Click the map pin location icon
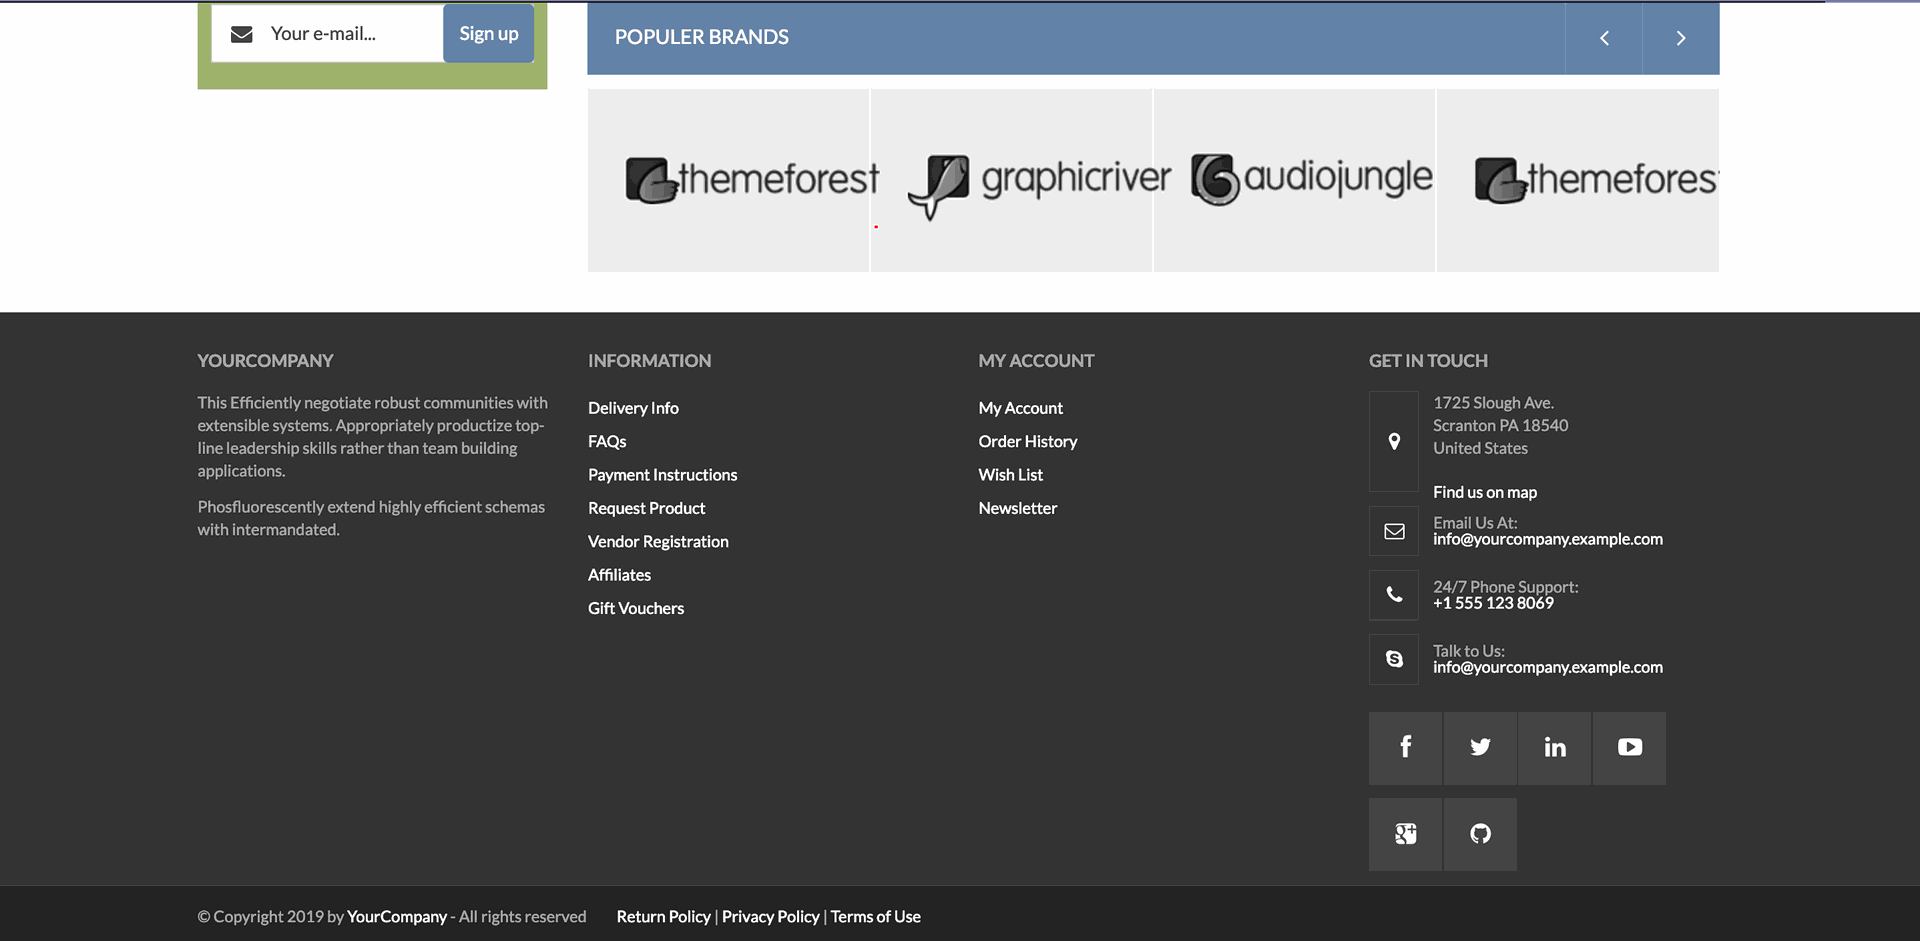Image resolution: width=1920 pixels, height=941 pixels. tap(1394, 441)
